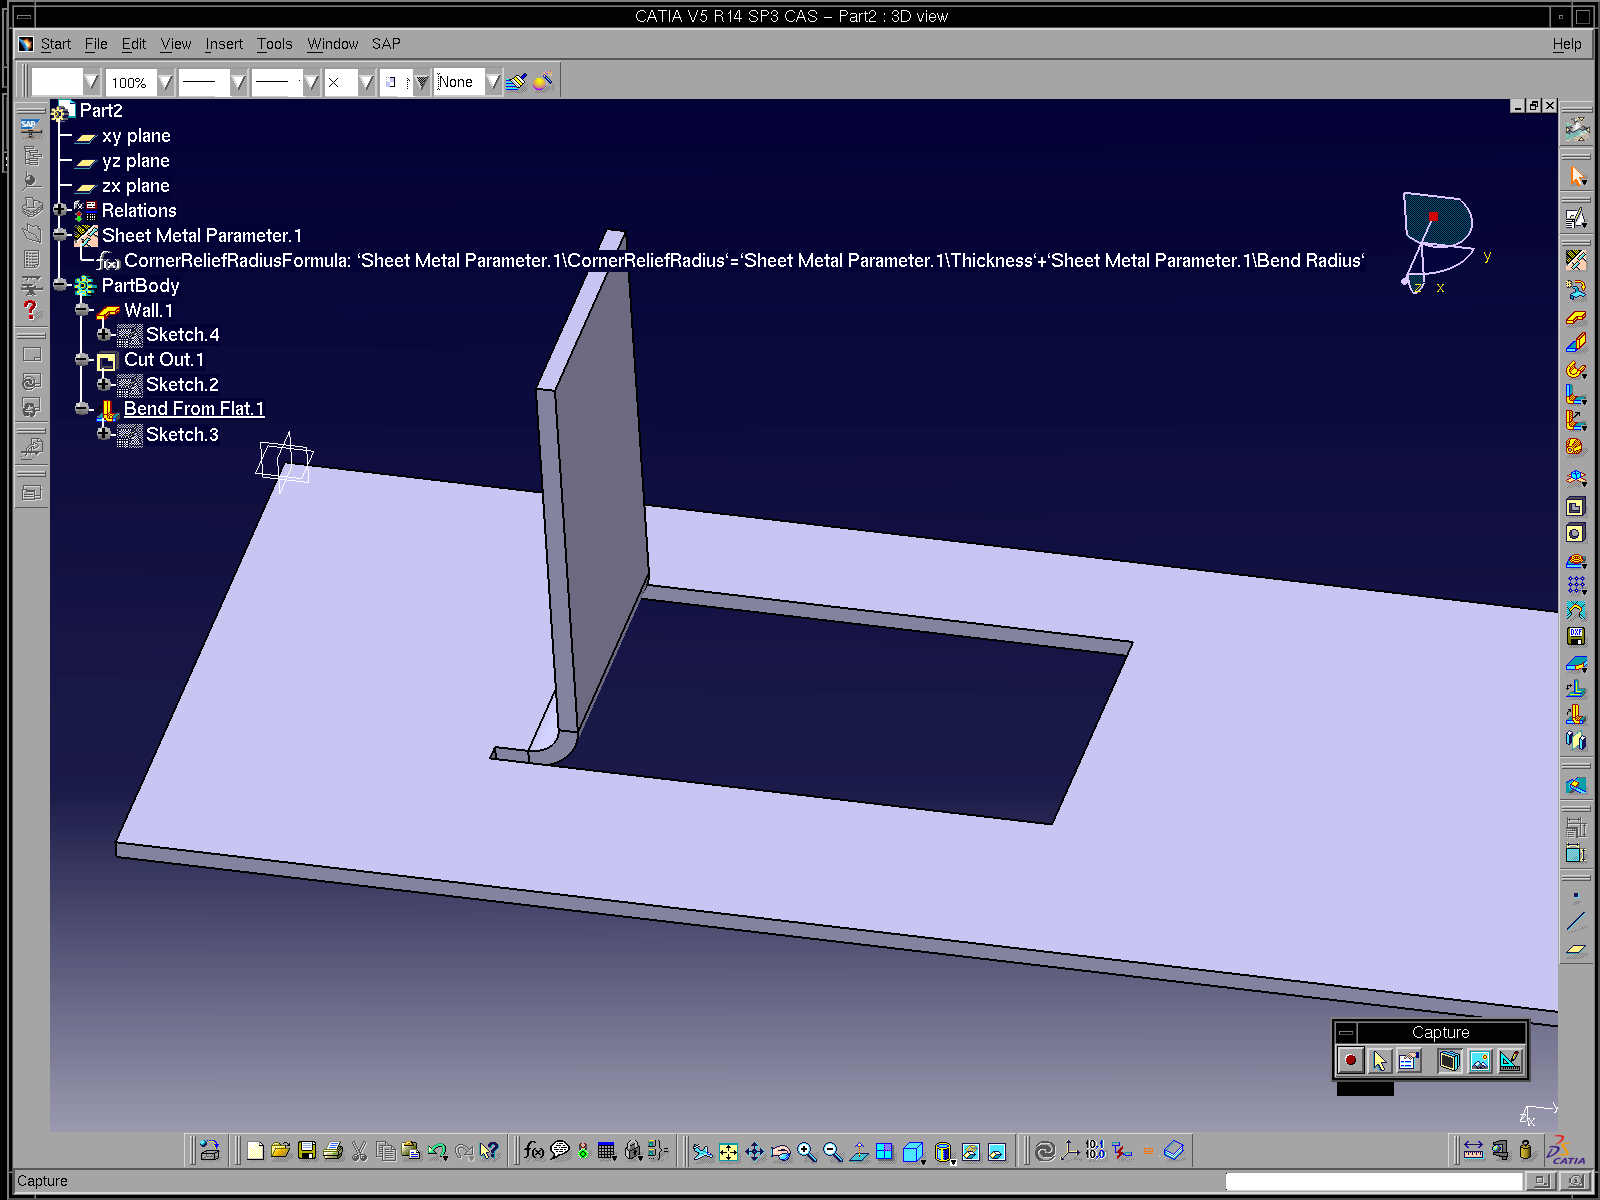Screen dimensions: 1600x1200
Task: Toggle the Capture Options icon
Action: (1409, 1061)
